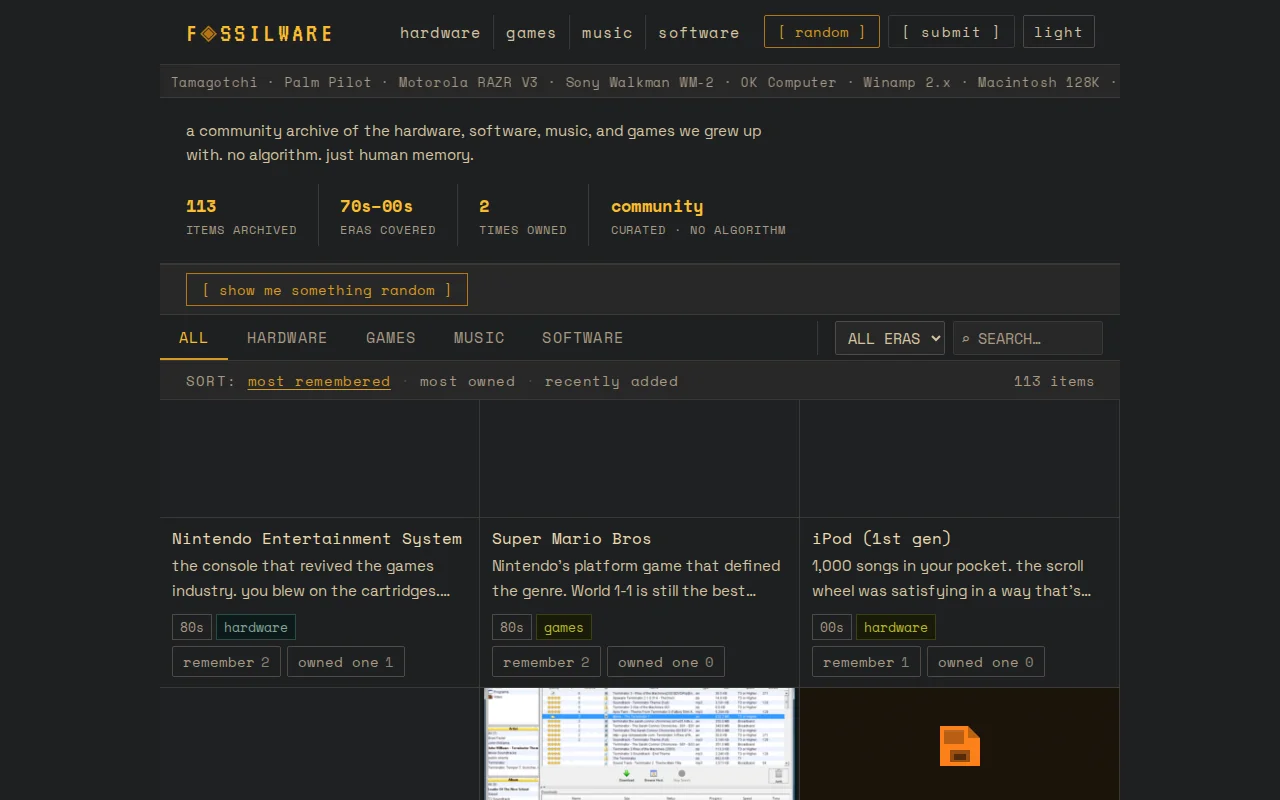Sort by most owned
The width and height of the screenshot is (1280, 800).
tap(467, 381)
